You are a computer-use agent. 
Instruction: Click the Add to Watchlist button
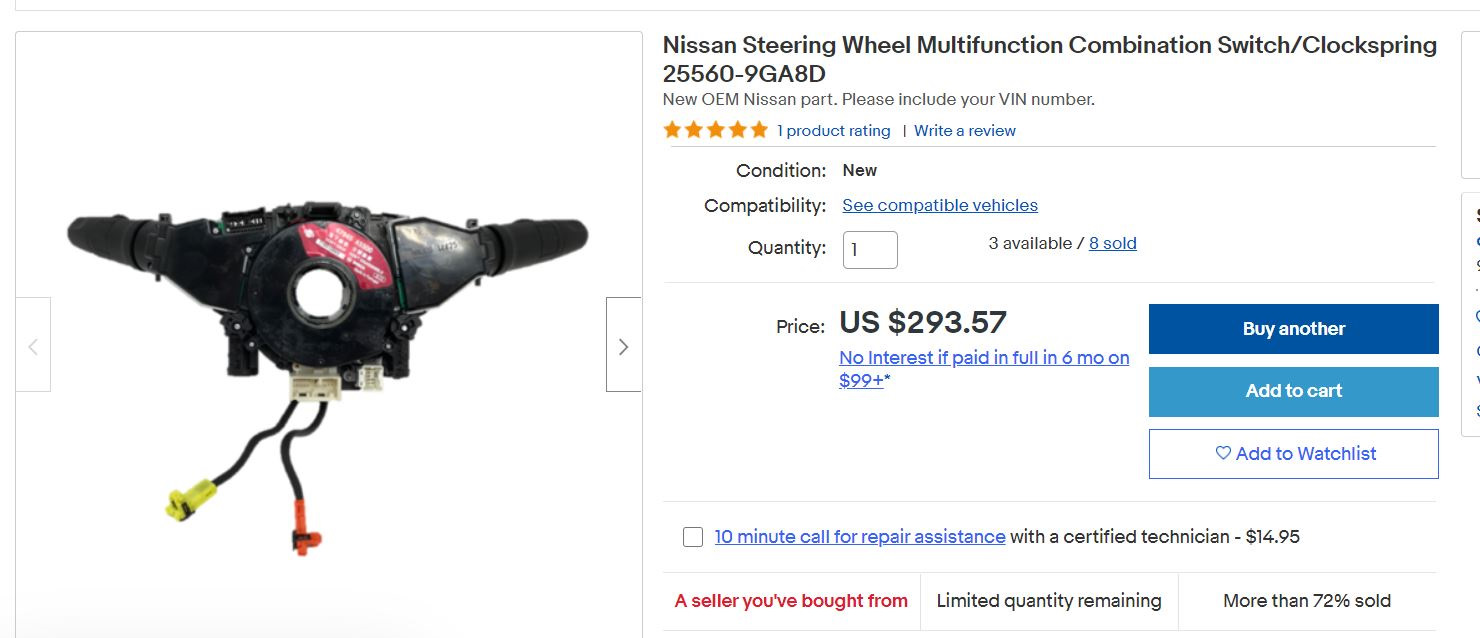pos(1293,454)
